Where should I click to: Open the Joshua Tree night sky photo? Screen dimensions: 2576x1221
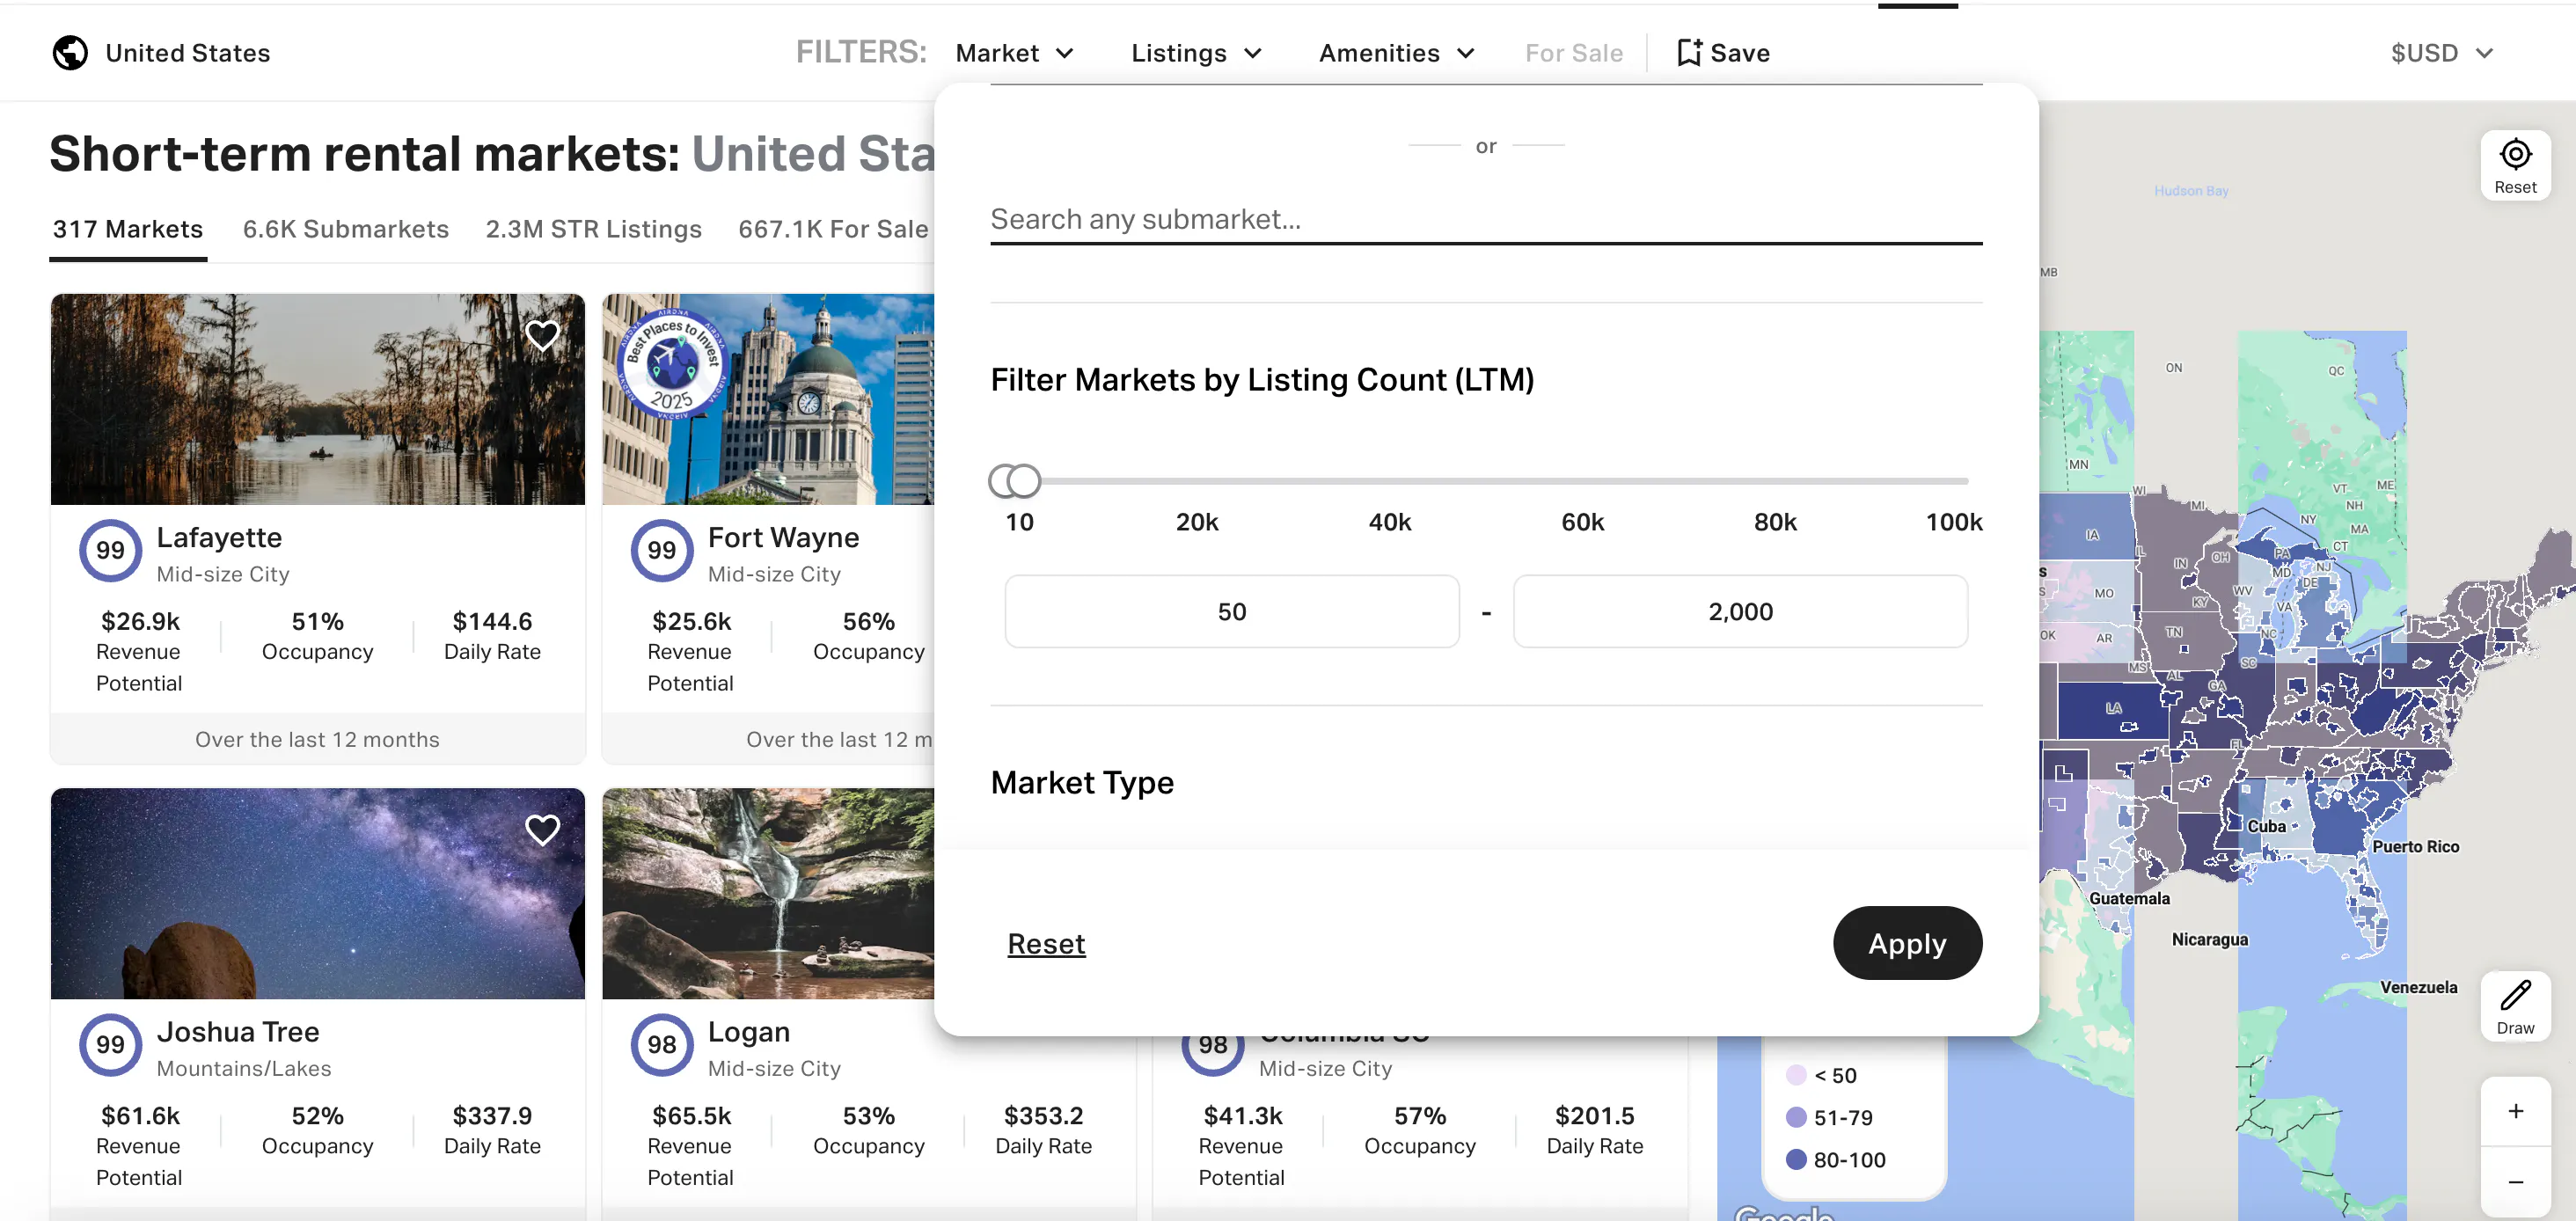tap(318, 894)
